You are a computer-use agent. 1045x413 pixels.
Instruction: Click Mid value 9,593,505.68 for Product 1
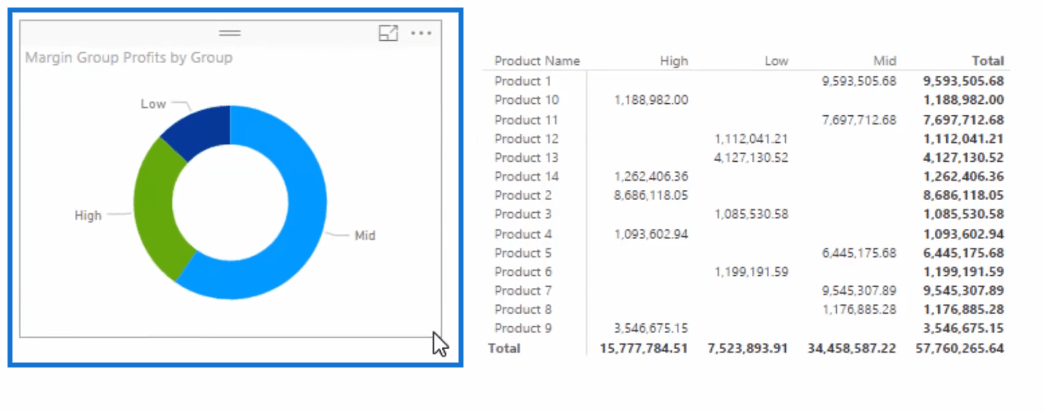pos(859,81)
